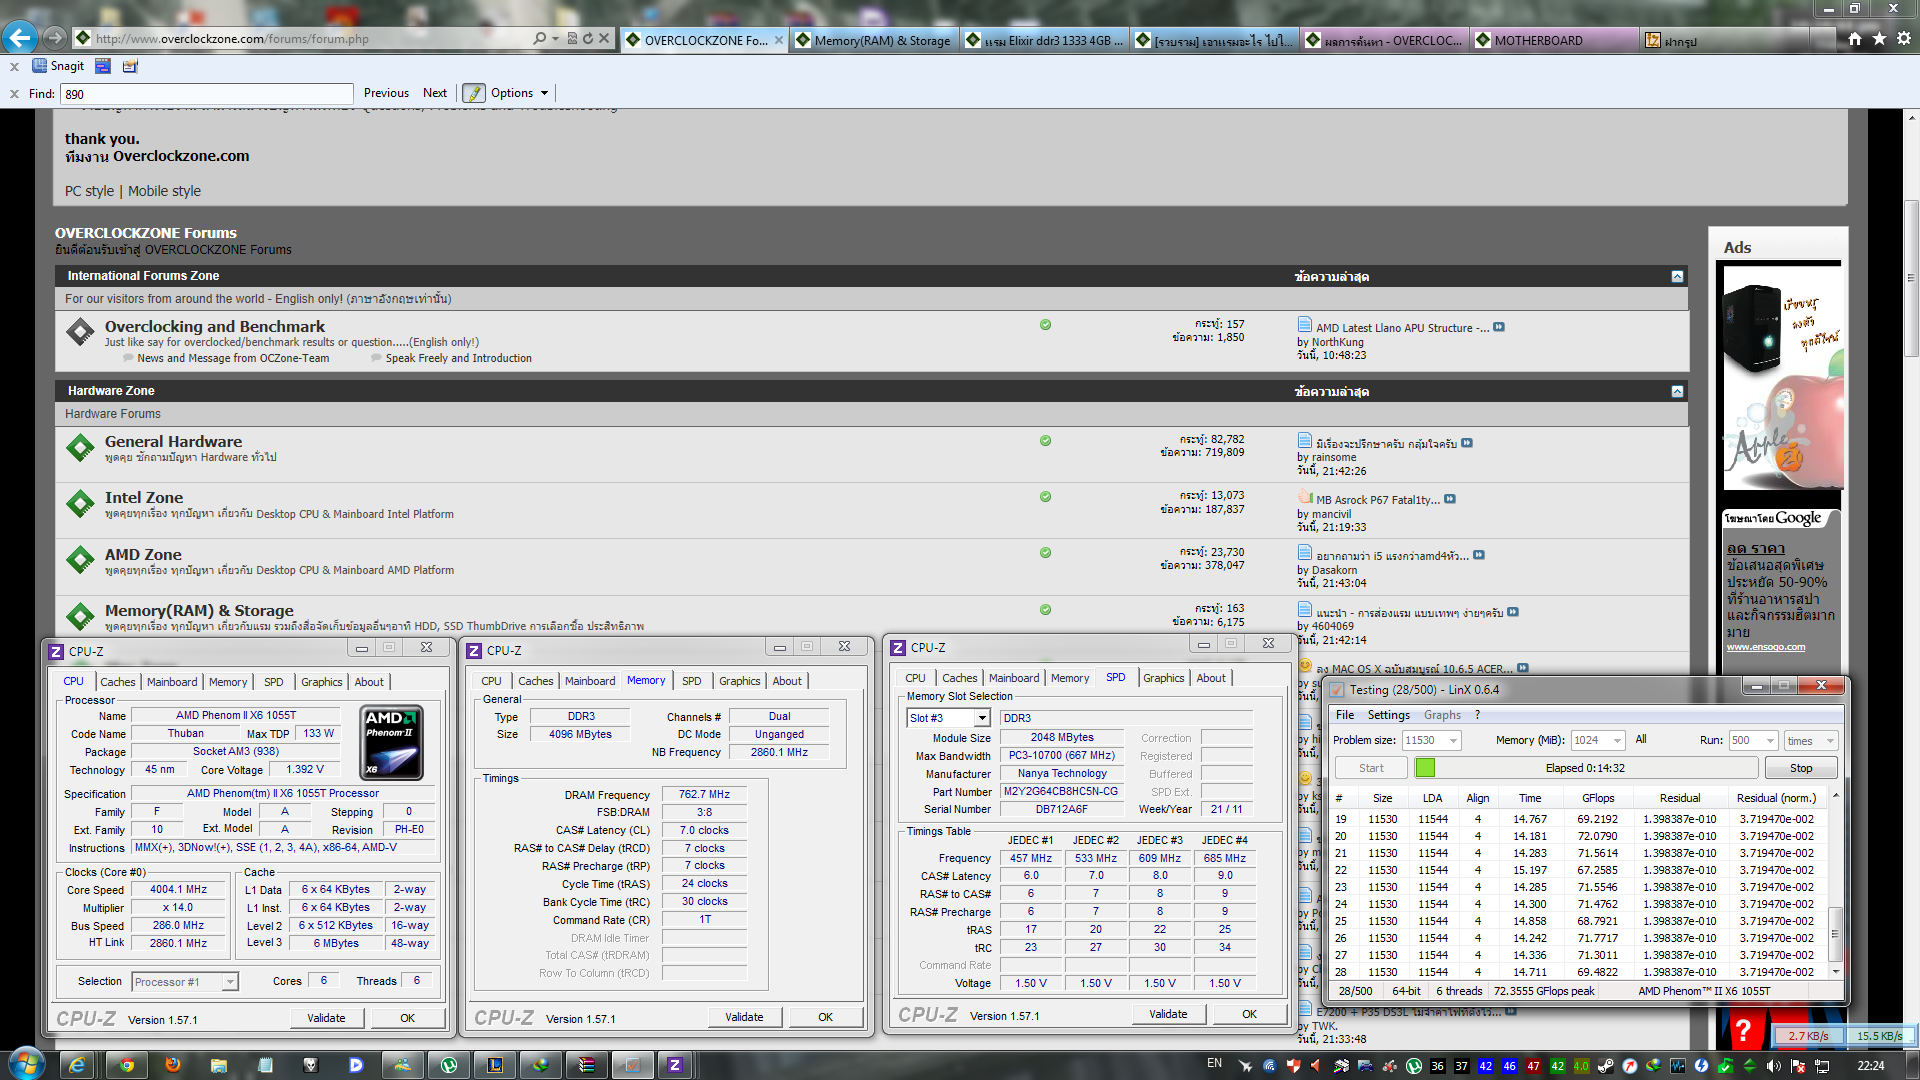This screenshot has width=1920, height=1080.
Task: Click the Windows Start orb
Action: point(26,1063)
